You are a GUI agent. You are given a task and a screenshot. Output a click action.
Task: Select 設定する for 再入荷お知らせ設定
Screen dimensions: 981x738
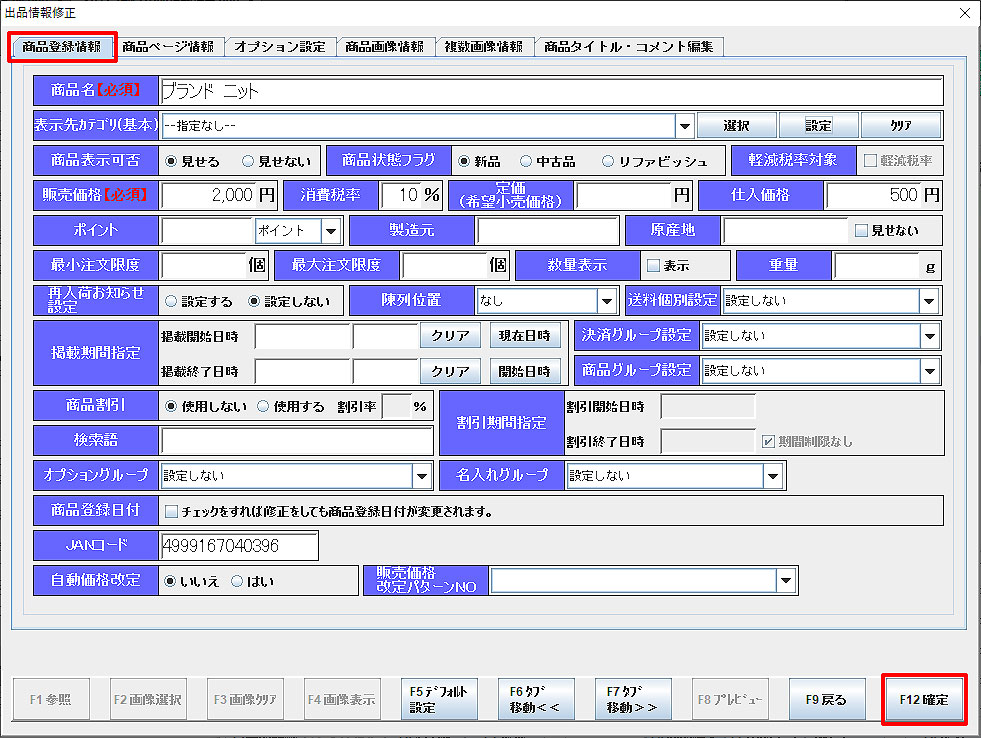click(172, 300)
